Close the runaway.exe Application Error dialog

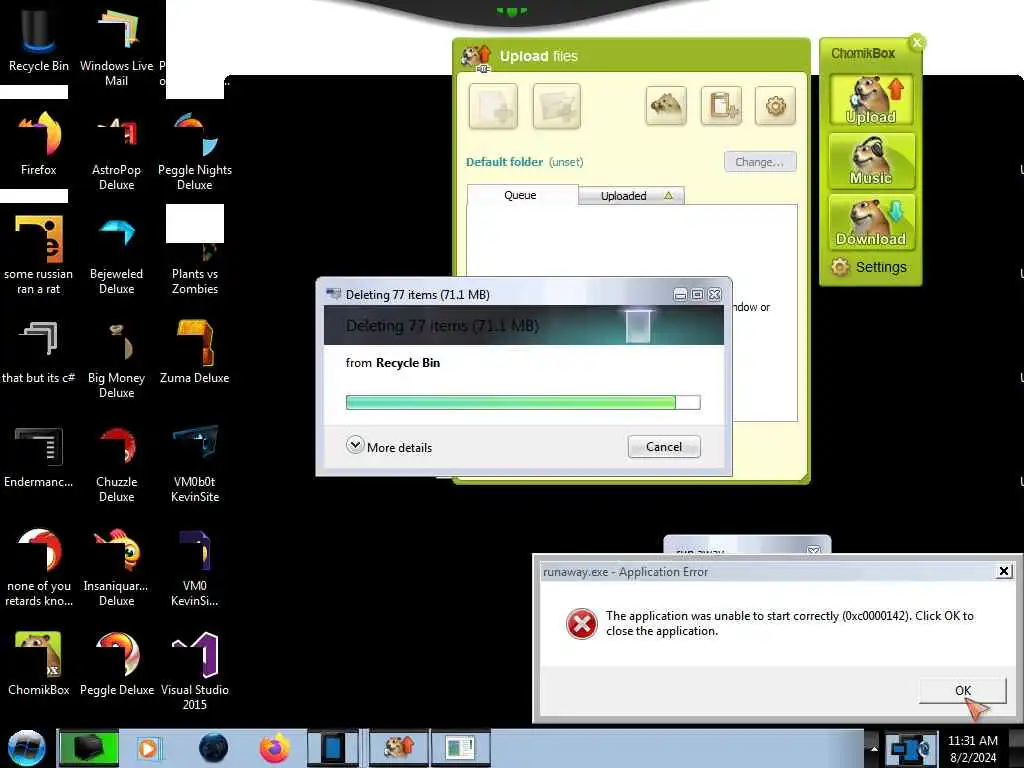click(1004, 571)
